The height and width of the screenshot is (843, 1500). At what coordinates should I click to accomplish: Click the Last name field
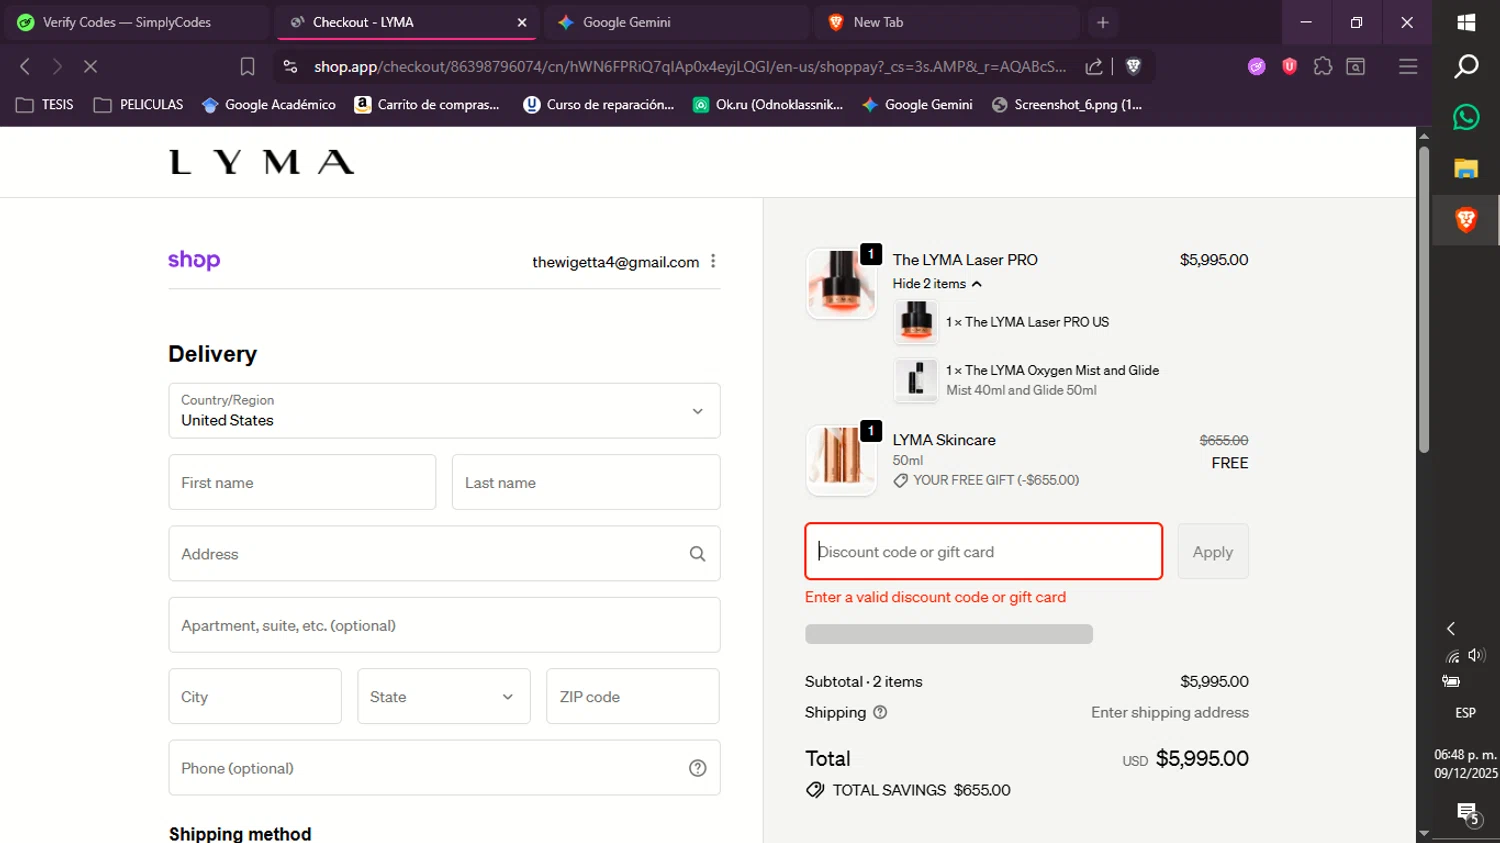586,482
